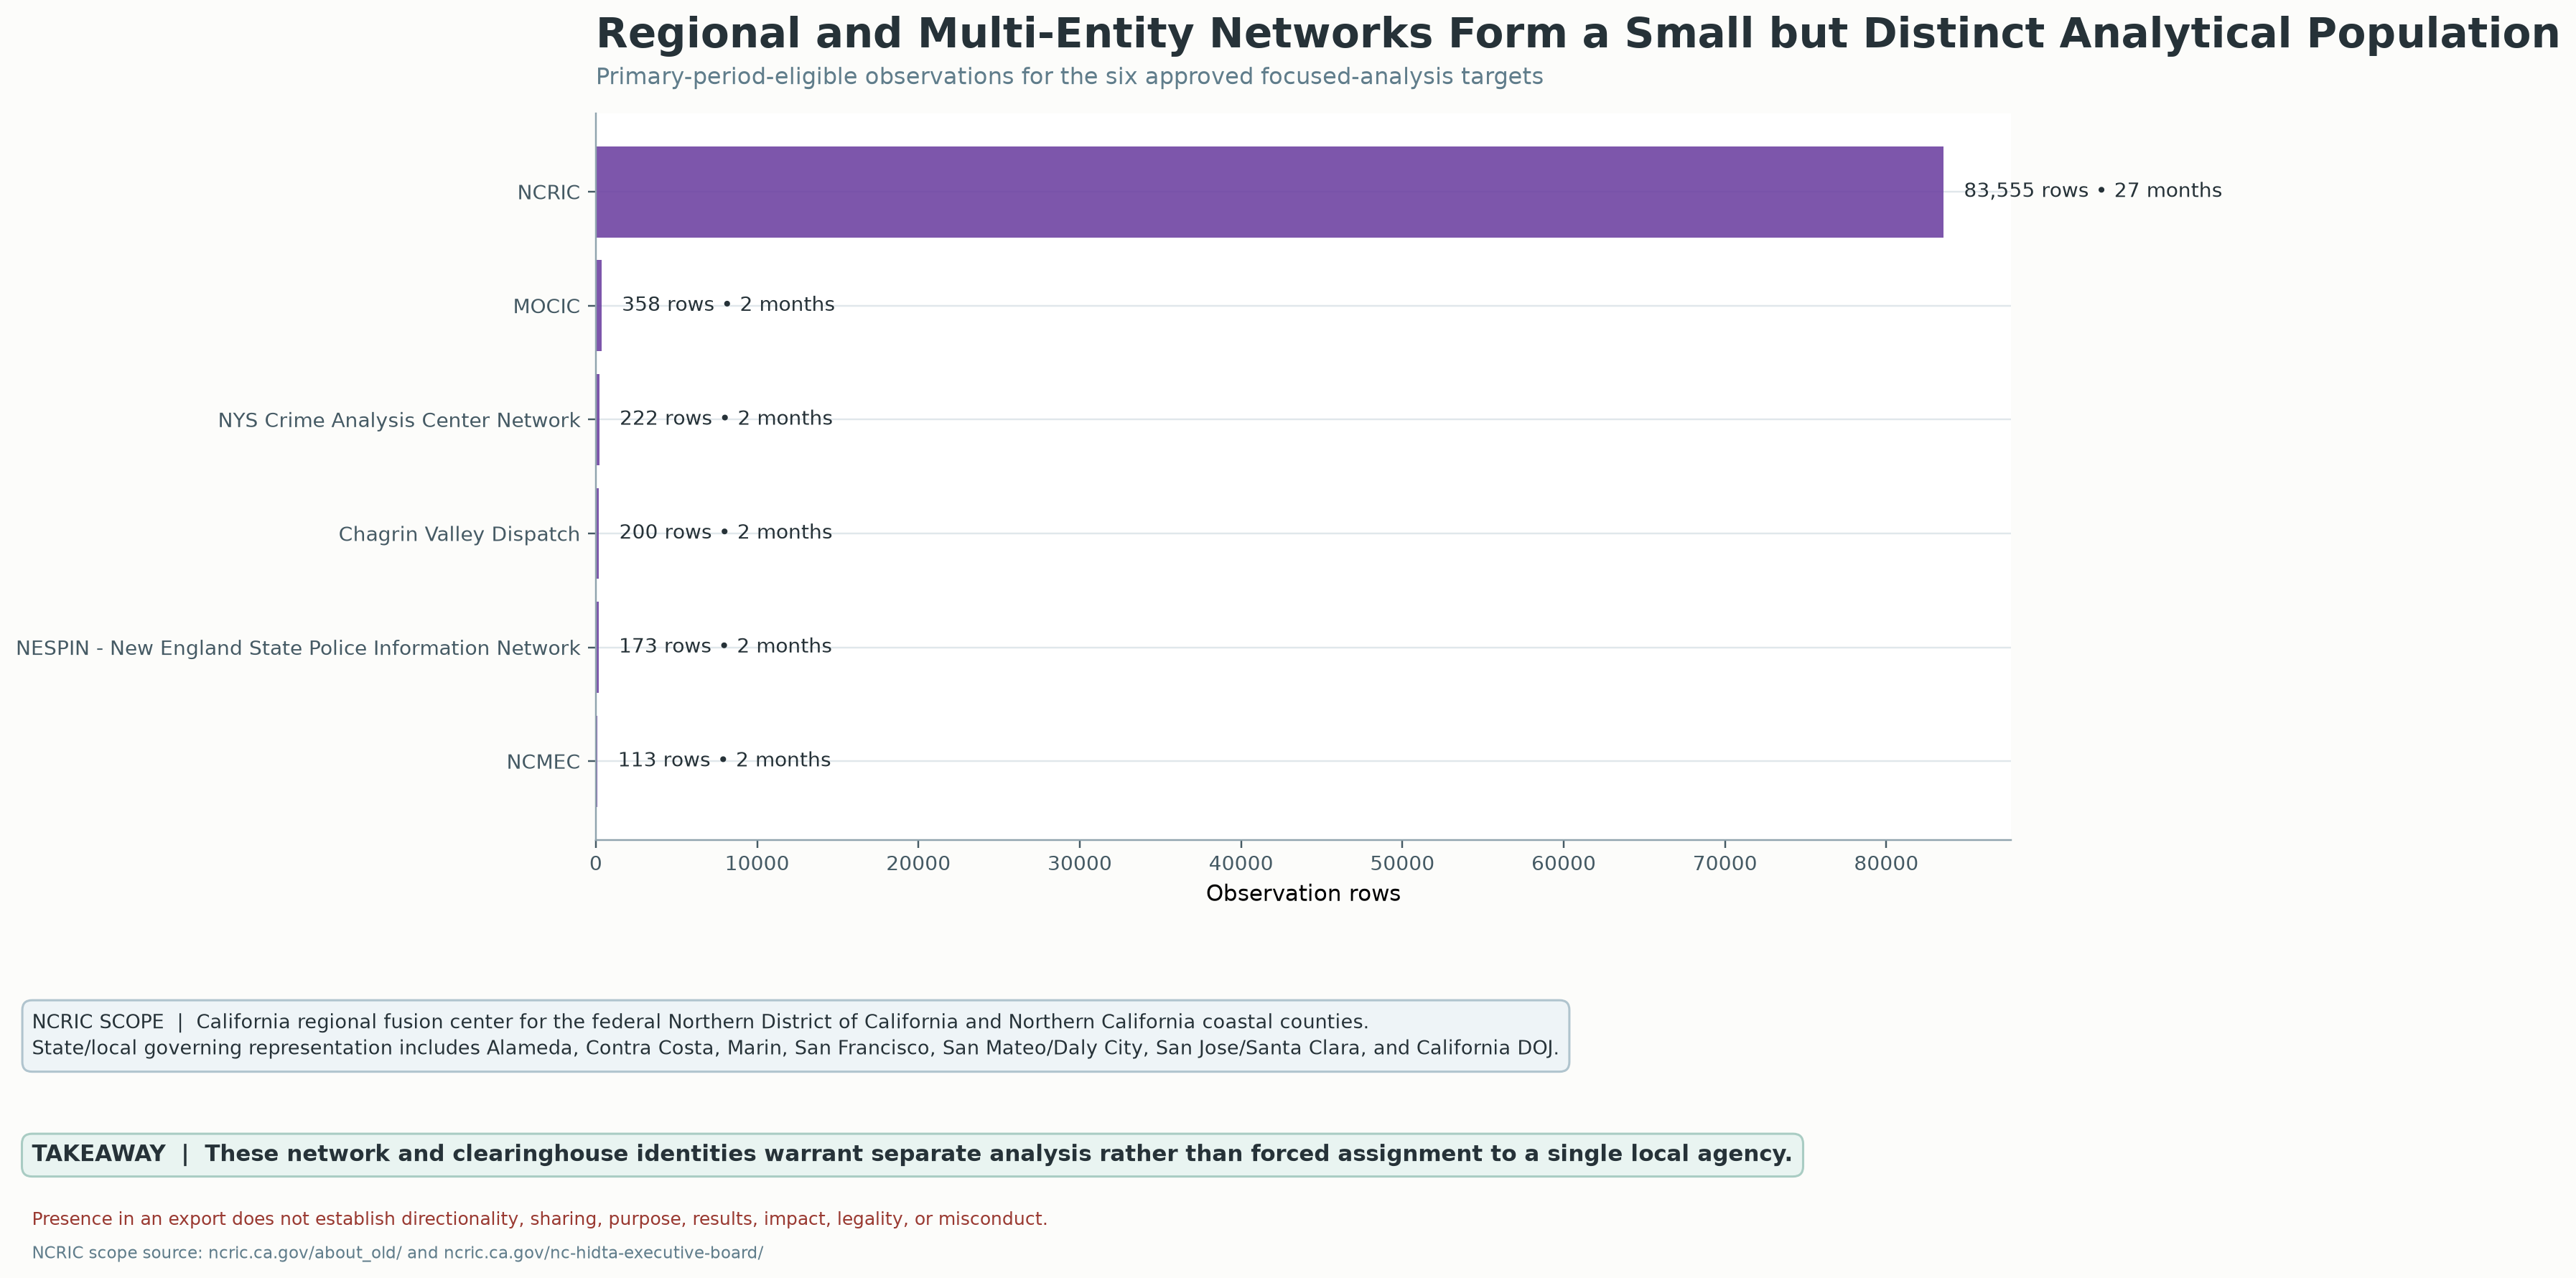This screenshot has width=2576, height=1278.
Task: Select the TAKEAWAY callout box
Action: coord(912,1155)
